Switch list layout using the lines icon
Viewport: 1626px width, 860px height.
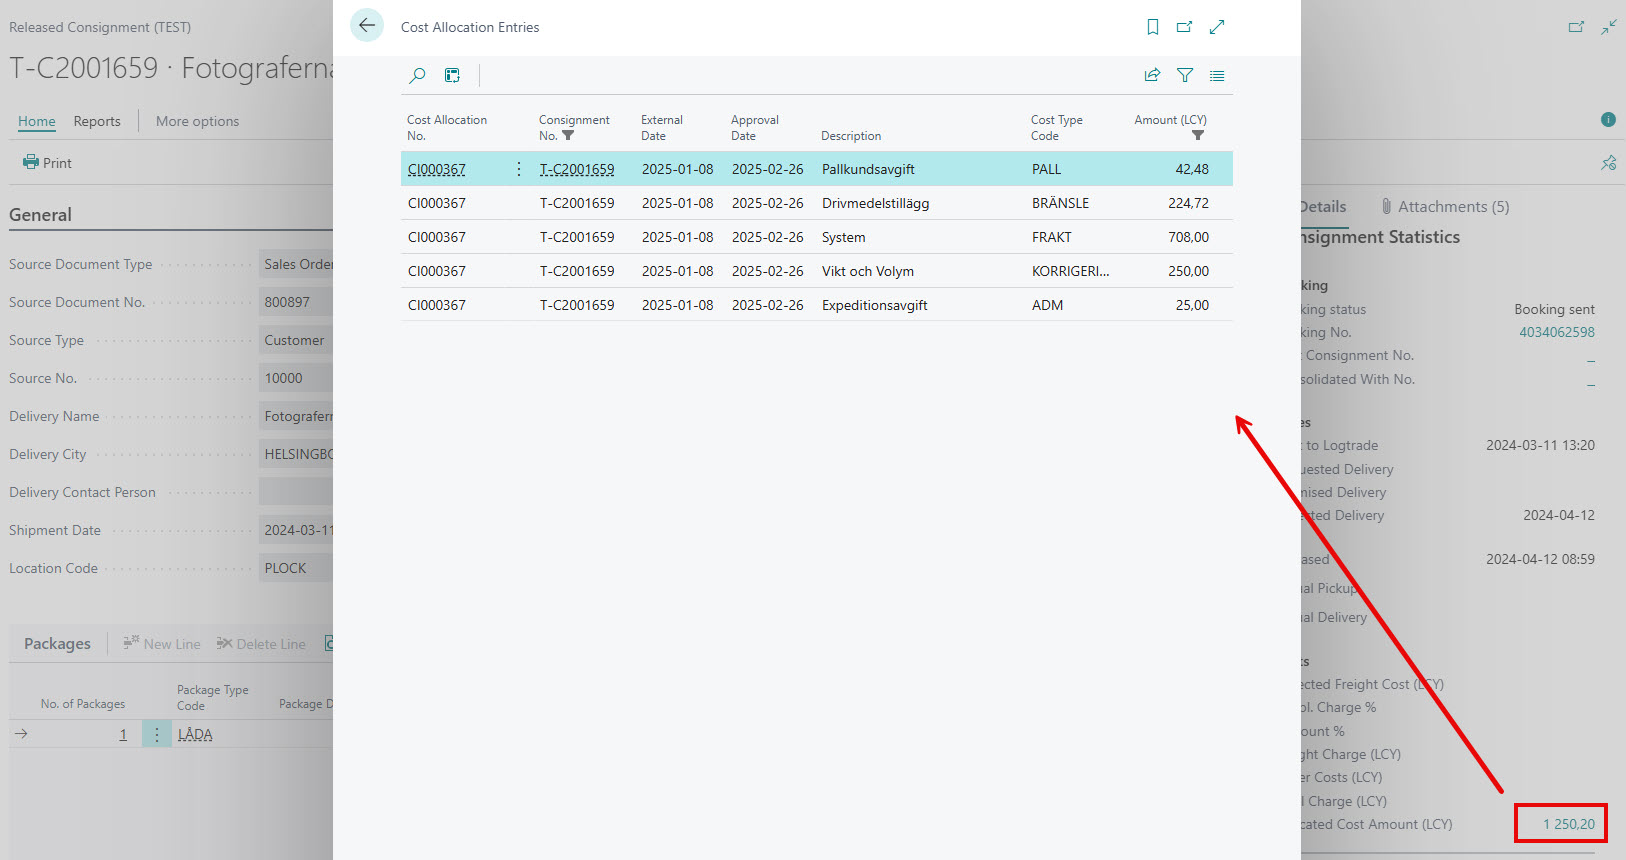(x=1217, y=75)
